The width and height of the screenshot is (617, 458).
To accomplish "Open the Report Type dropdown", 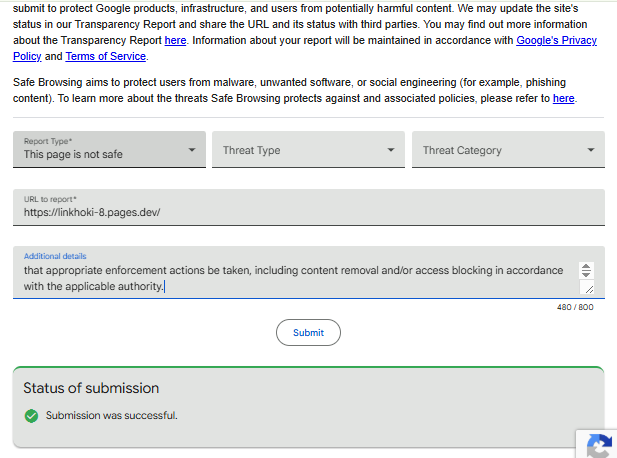I will pyautogui.click(x=109, y=150).
